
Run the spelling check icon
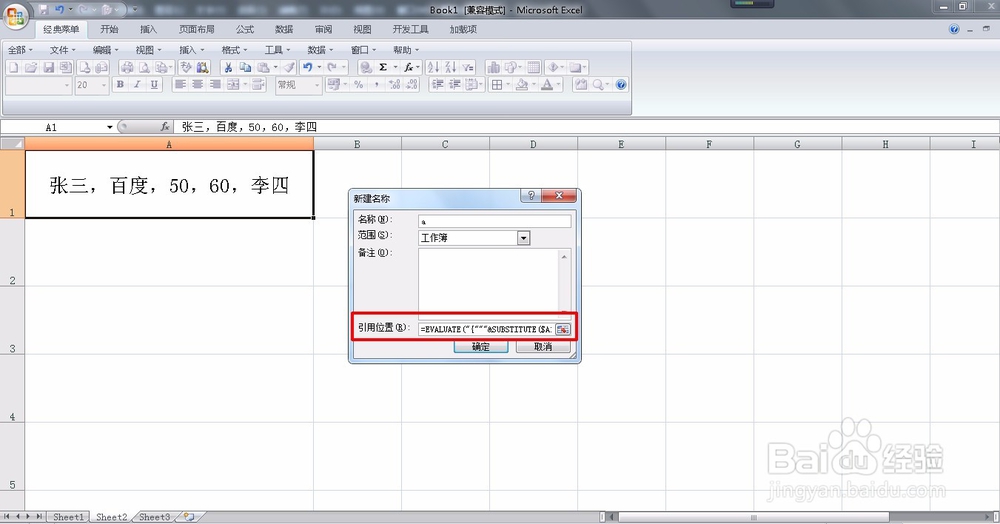(186, 67)
